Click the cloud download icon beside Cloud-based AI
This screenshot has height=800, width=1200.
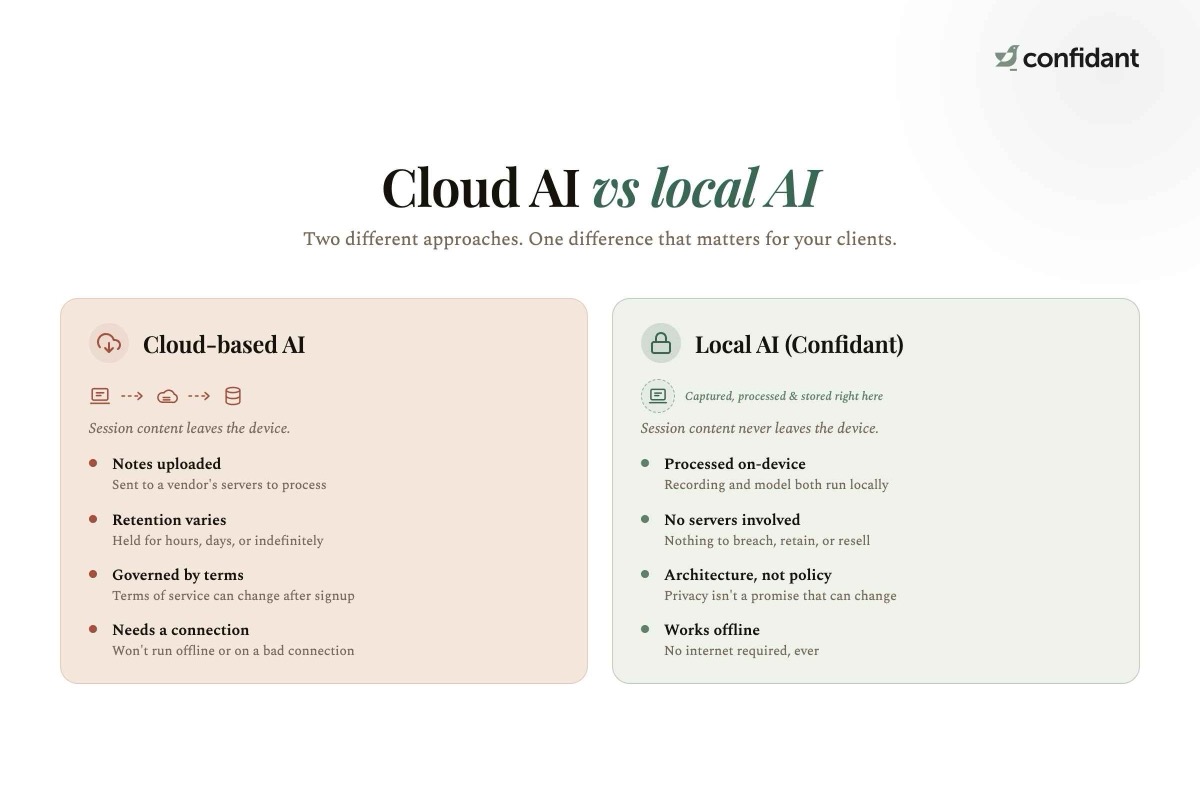(109, 344)
